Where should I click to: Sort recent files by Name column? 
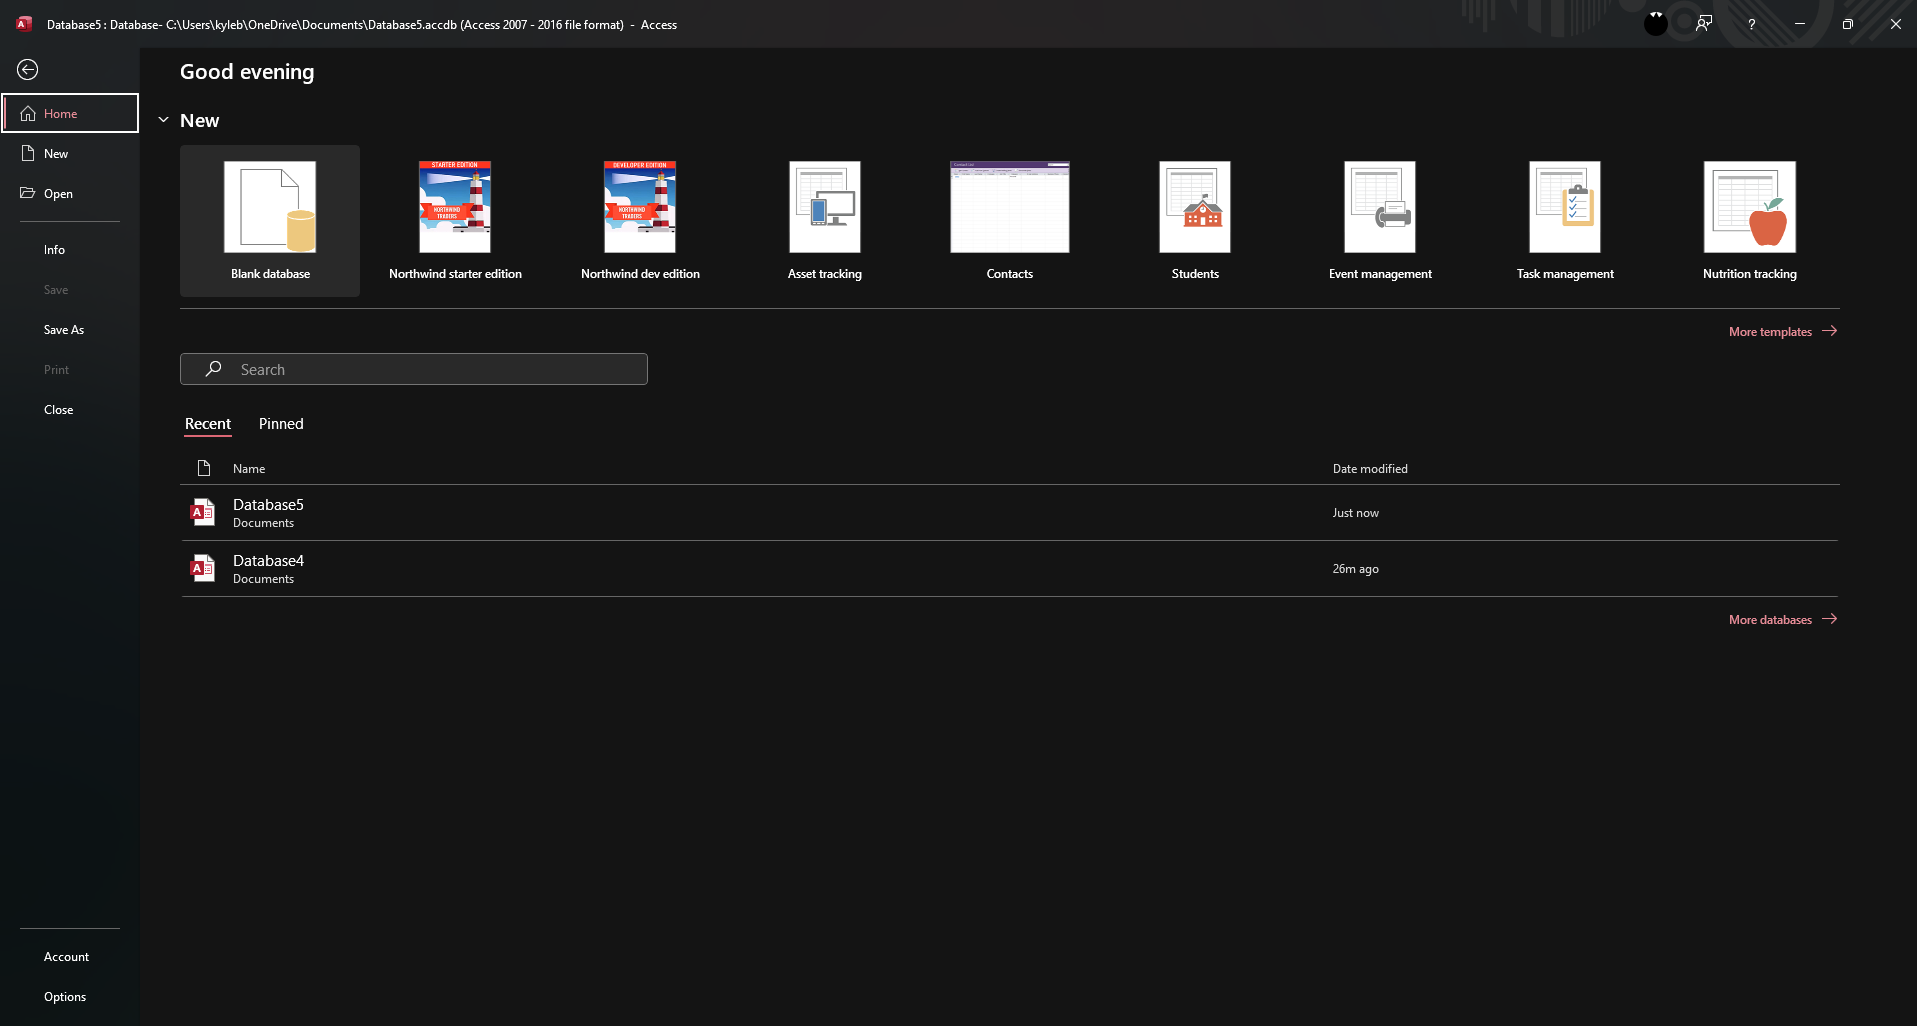(249, 468)
